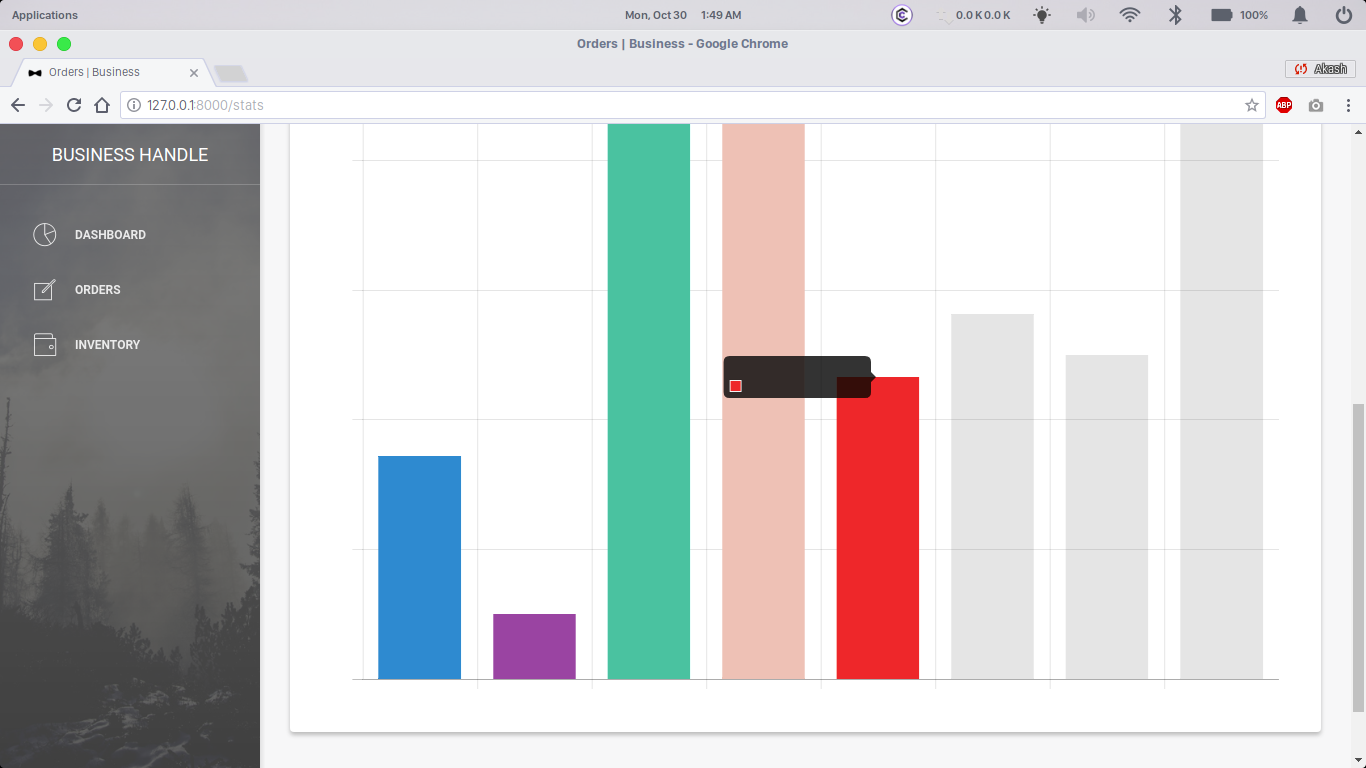1366x768 pixels.
Task: Click the green chart bar
Action: point(648,401)
